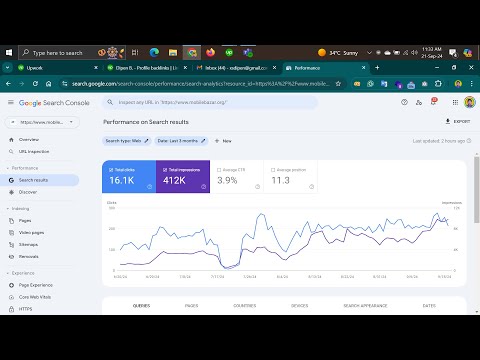This screenshot has width=480, height=360.
Task: Click the help icon on Total clicks card
Action: 150,187
